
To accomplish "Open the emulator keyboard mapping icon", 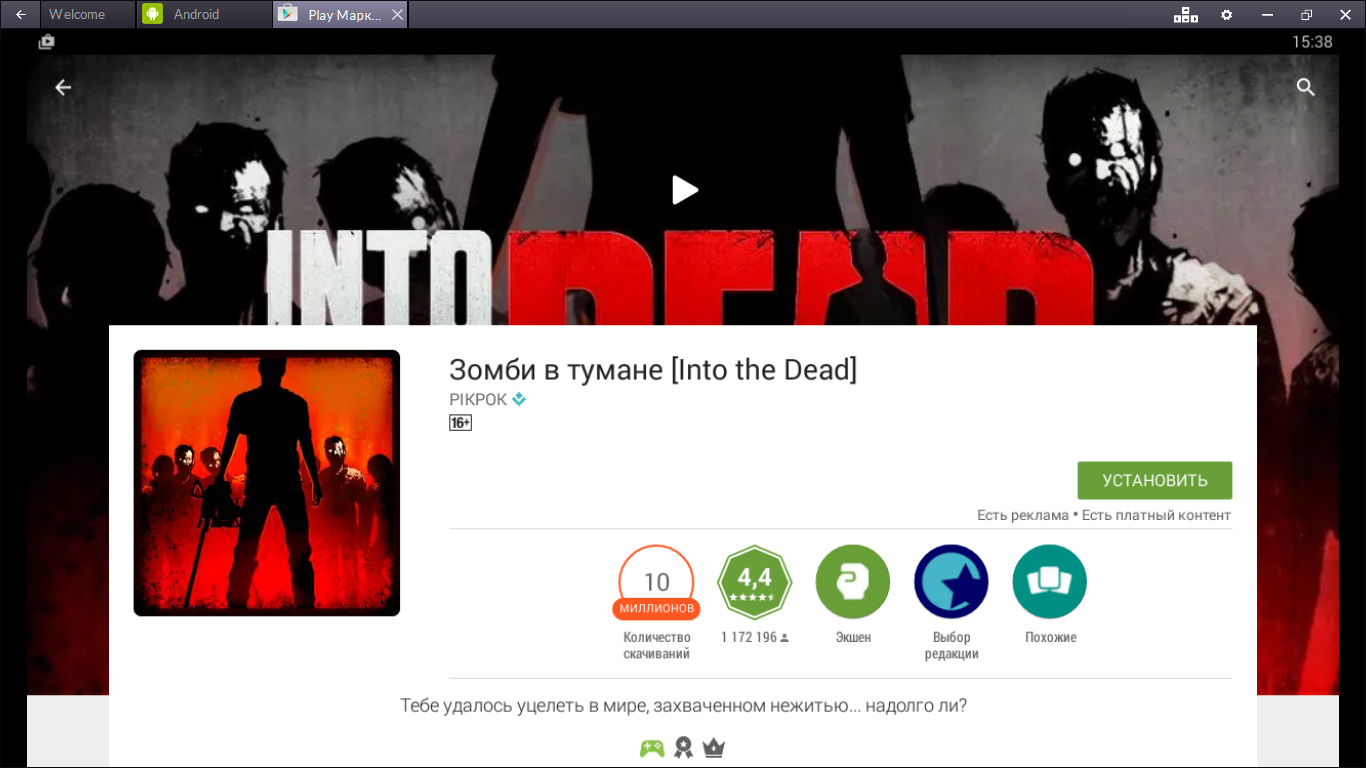I will click(x=1186, y=15).
